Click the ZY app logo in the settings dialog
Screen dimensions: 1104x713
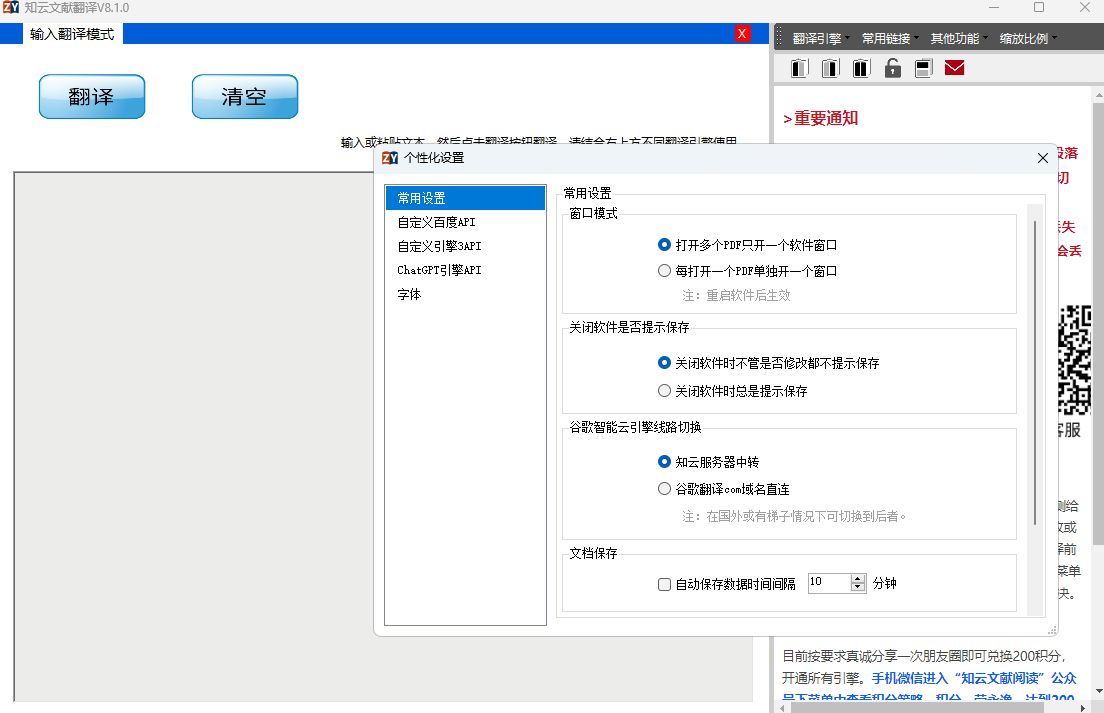point(390,158)
